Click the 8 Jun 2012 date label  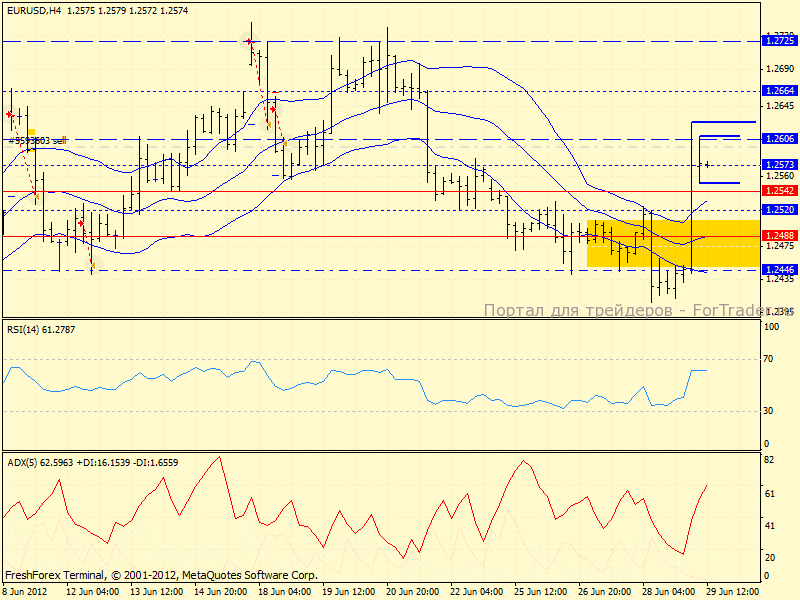click(x=26, y=592)
